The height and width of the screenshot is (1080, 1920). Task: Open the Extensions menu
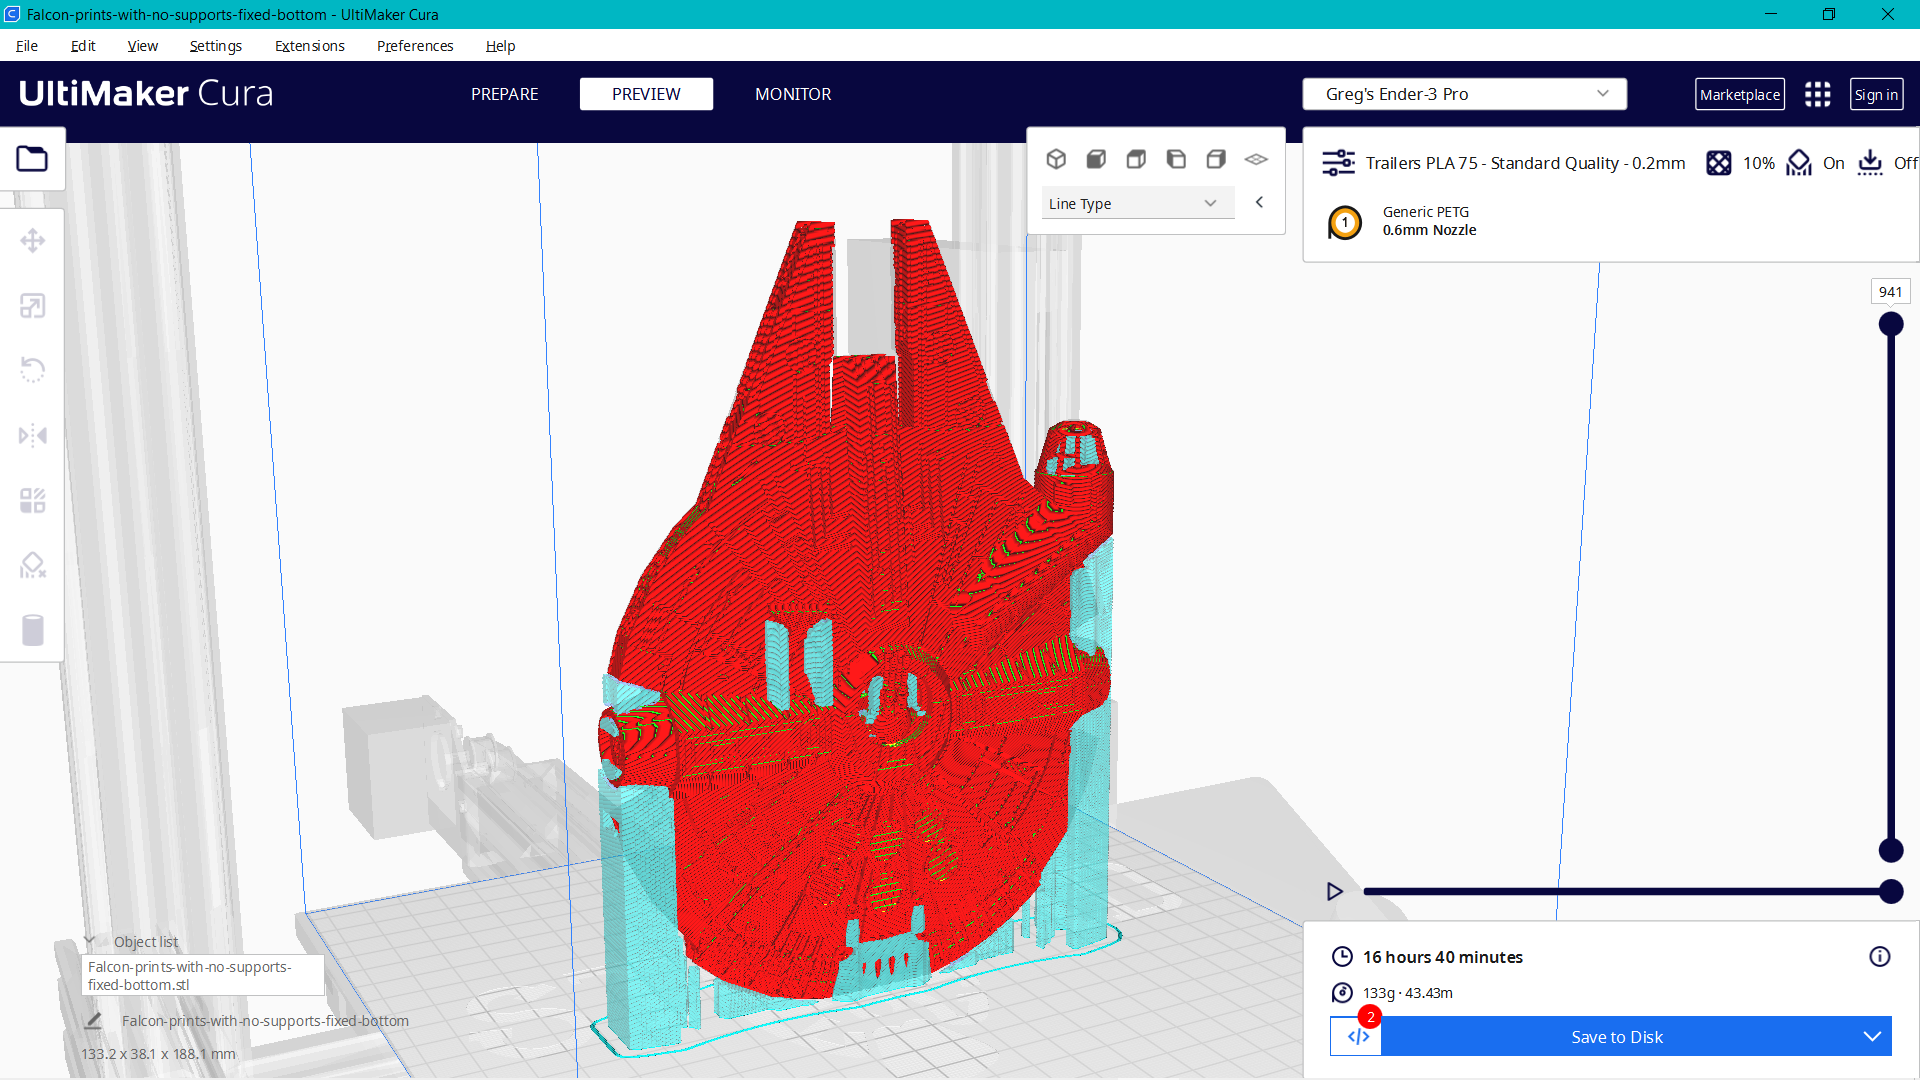click(x=309, y=46)
